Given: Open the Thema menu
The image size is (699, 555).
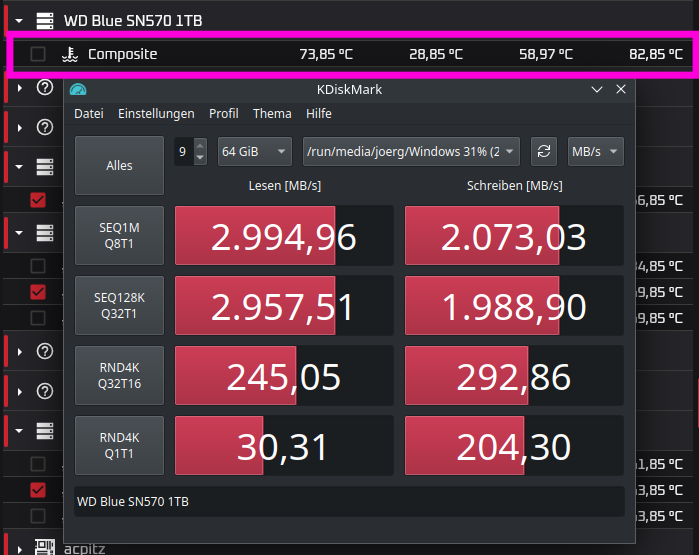Looking at the screenshot, I should coord(272,114).
